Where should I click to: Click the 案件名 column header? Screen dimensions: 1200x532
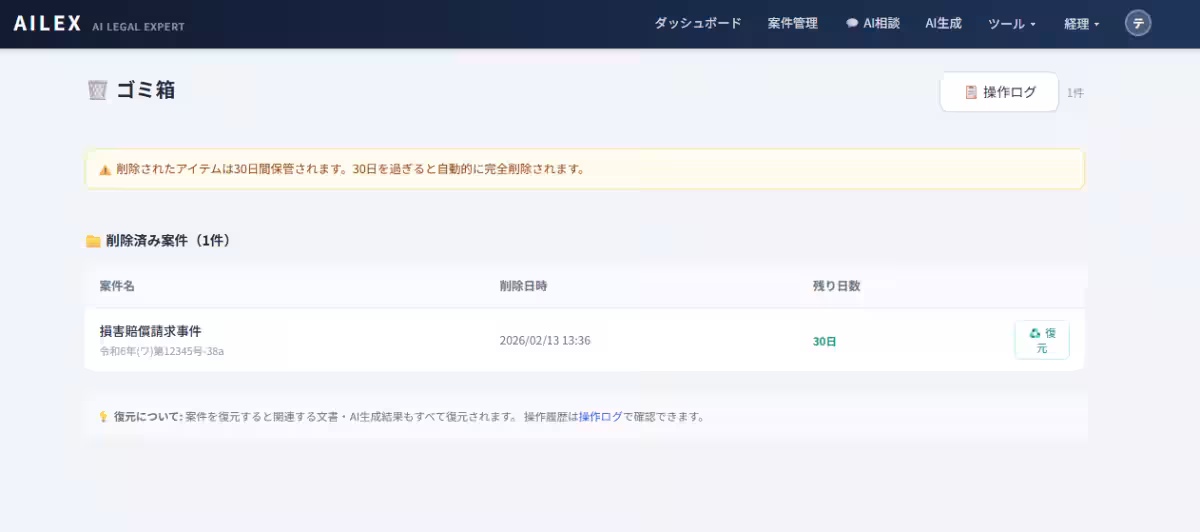(x=117, y=286)
